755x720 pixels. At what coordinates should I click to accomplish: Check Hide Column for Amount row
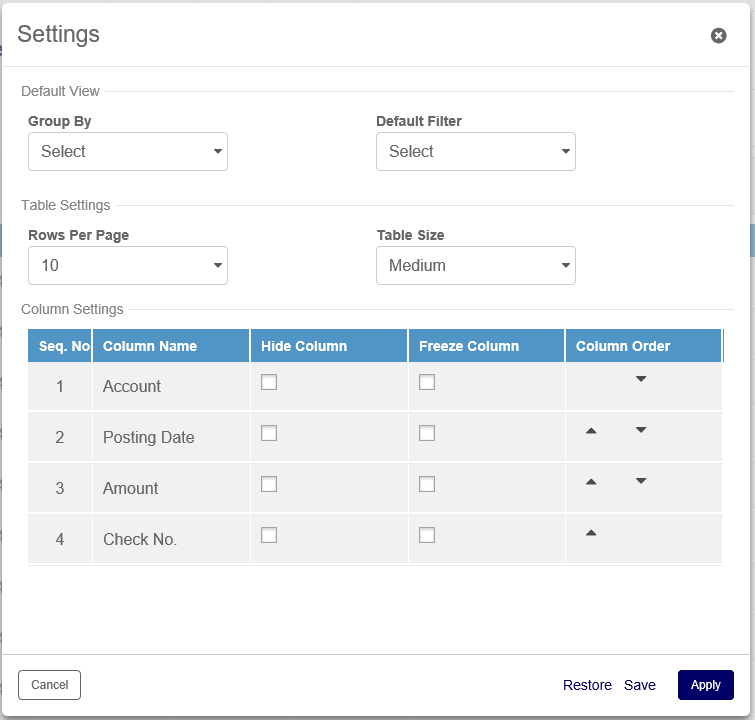269,484
